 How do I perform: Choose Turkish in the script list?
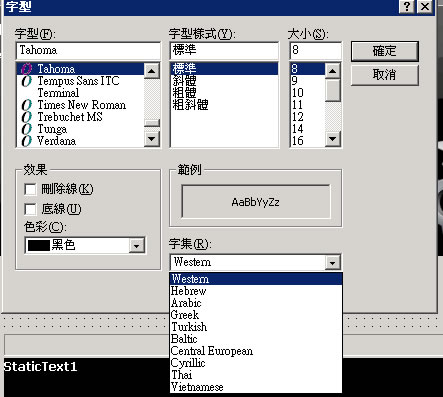click(256, 327)
